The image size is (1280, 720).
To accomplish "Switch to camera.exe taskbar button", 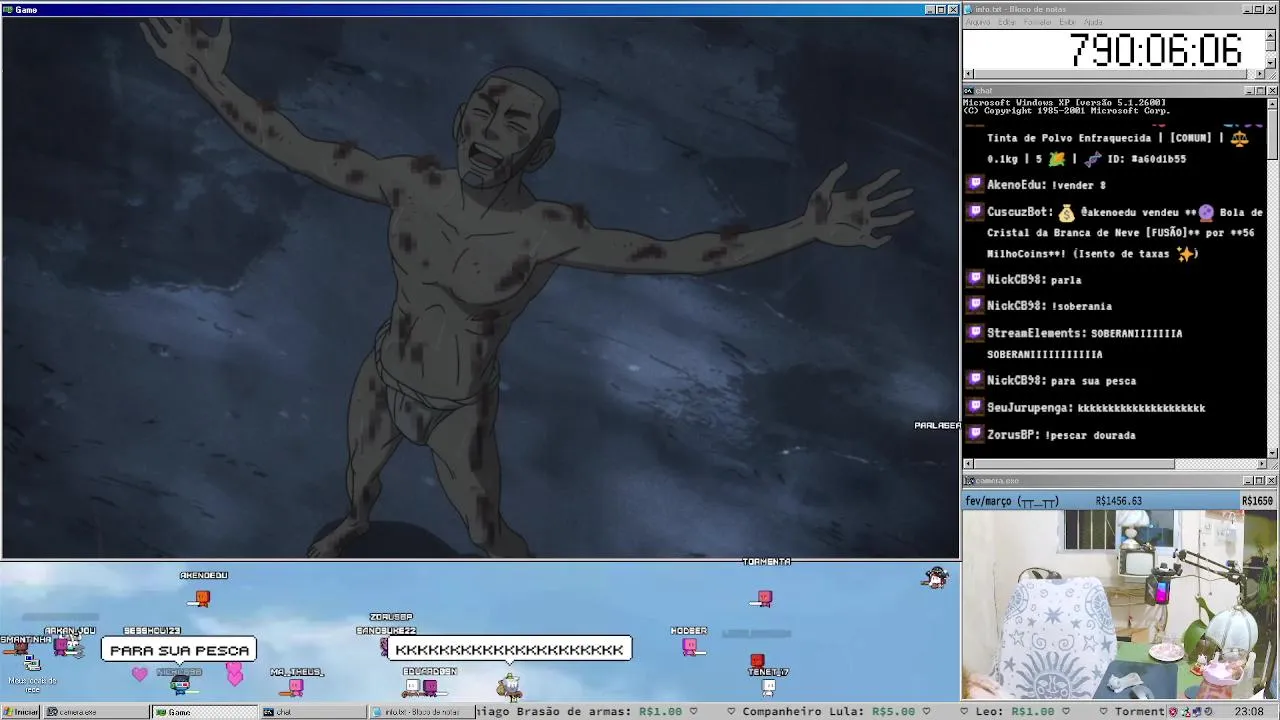I will point(97,712).
